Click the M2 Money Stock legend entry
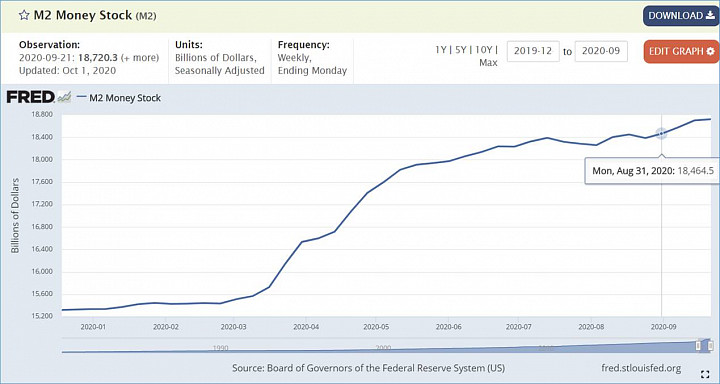720x384 pixels. (x=119, y=98)
